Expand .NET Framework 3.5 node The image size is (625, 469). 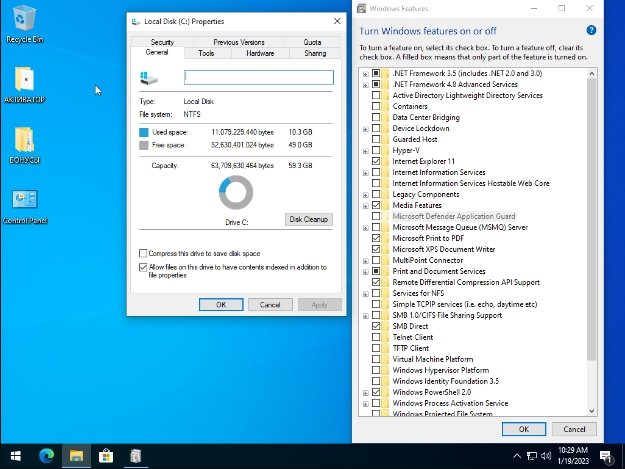tap(365, 74)
